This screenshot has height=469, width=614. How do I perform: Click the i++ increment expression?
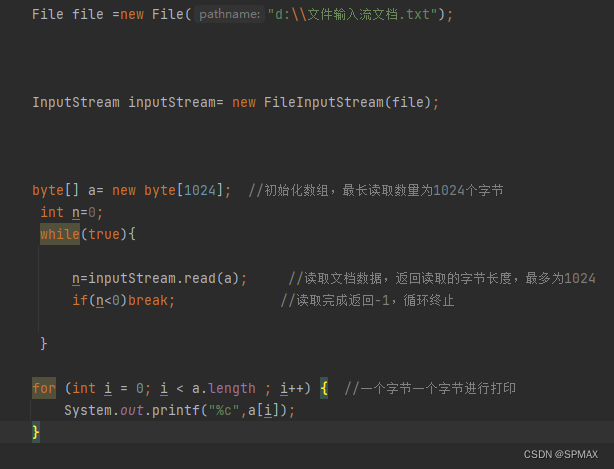point(291,388)
